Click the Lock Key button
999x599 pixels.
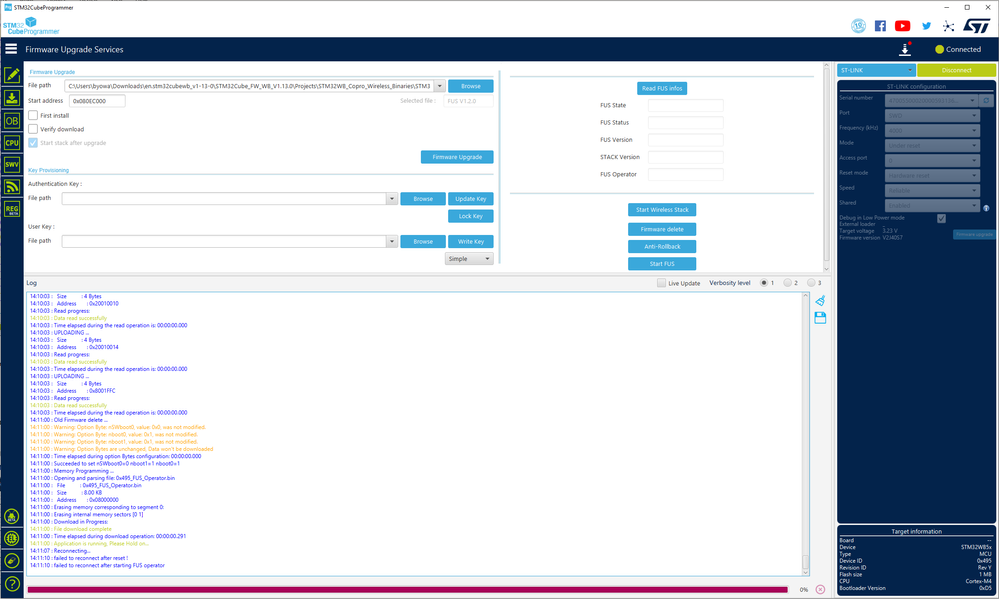pyautogui.click(x=471, y=216)
